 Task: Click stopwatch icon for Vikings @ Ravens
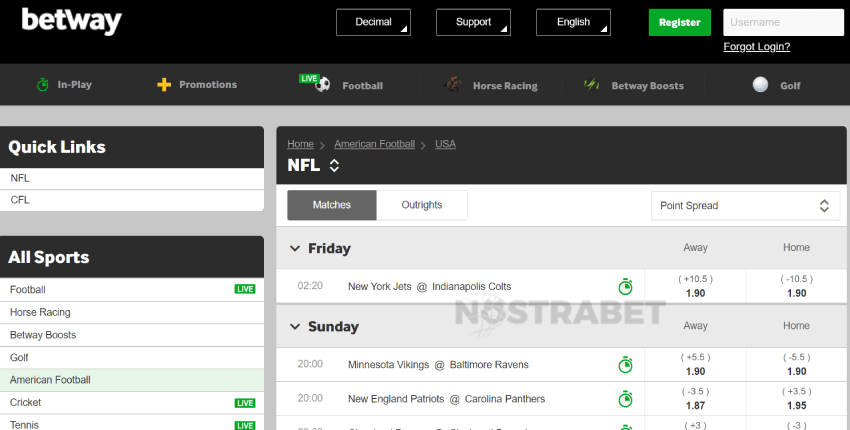tap(626, 364)
